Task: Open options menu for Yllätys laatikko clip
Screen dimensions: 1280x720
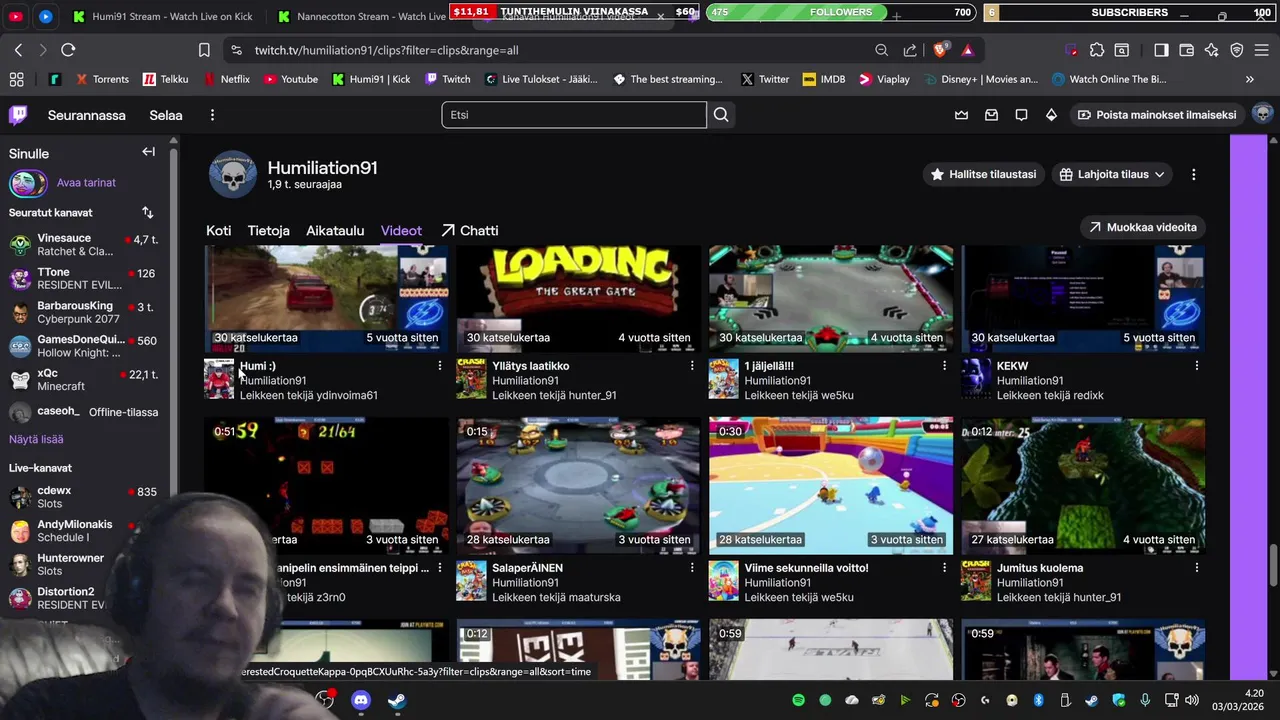Action: 691,366
